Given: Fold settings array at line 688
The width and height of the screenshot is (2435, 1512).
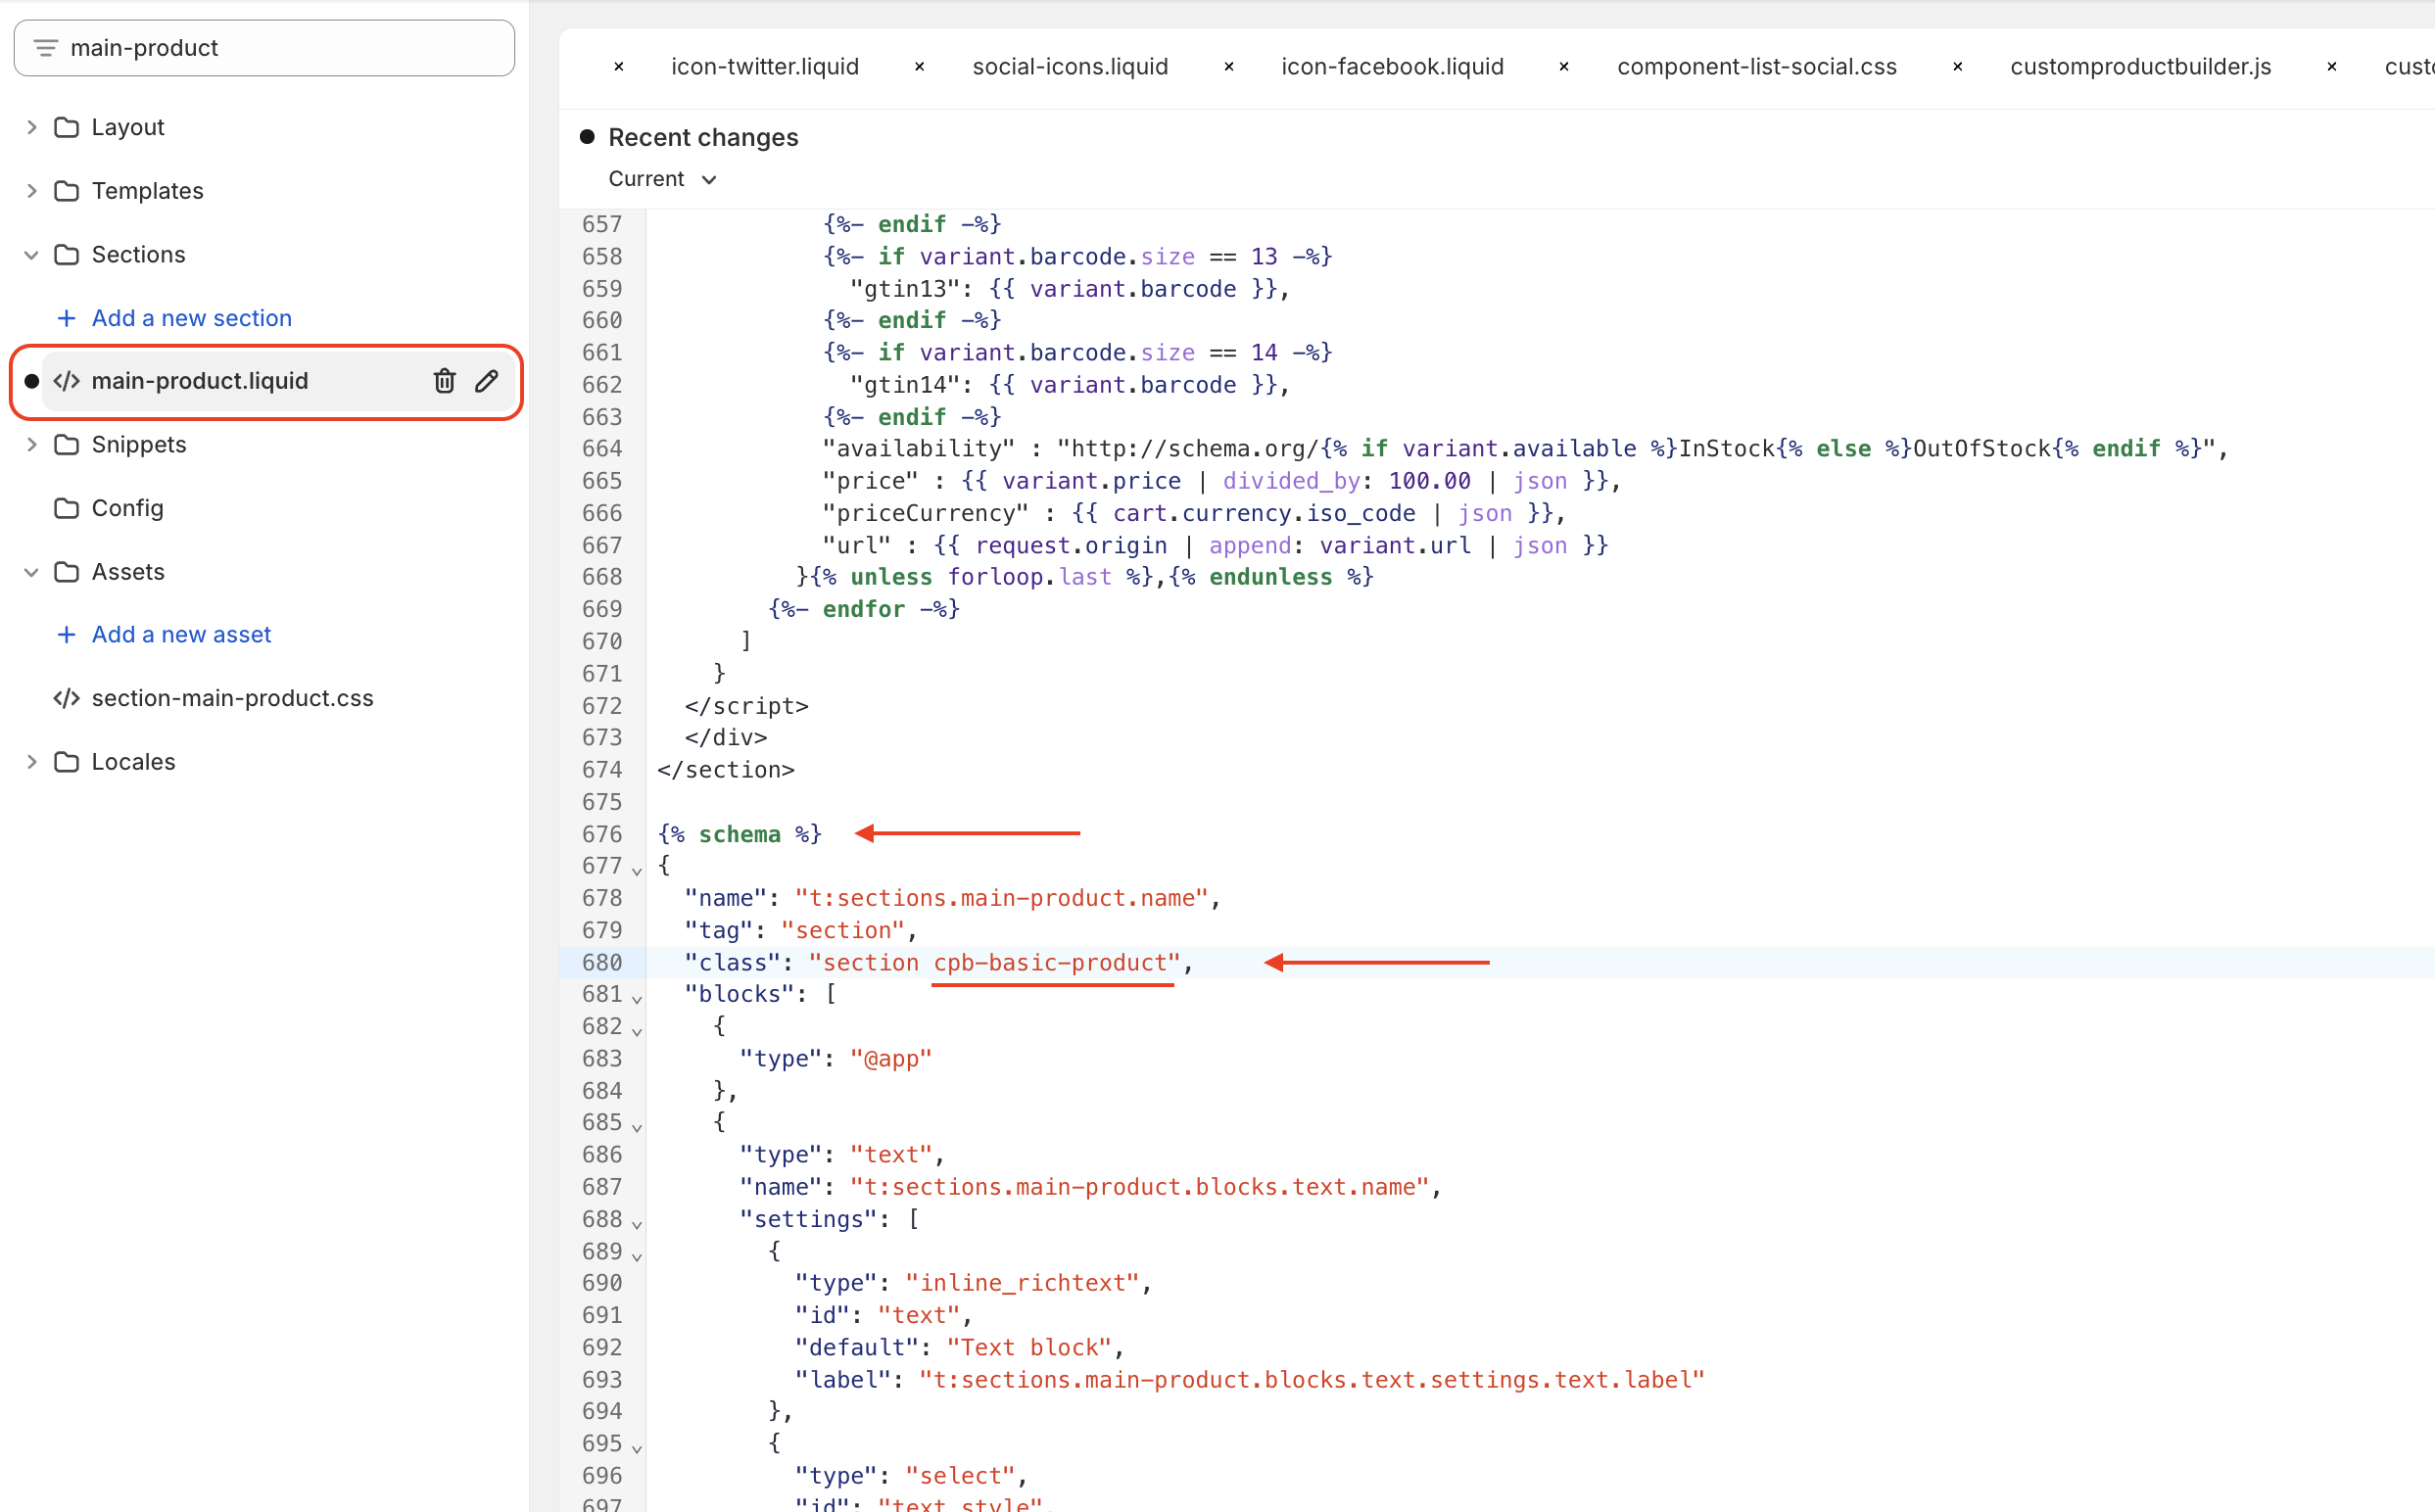Looking at the screenshot, I should [637, 1223].
